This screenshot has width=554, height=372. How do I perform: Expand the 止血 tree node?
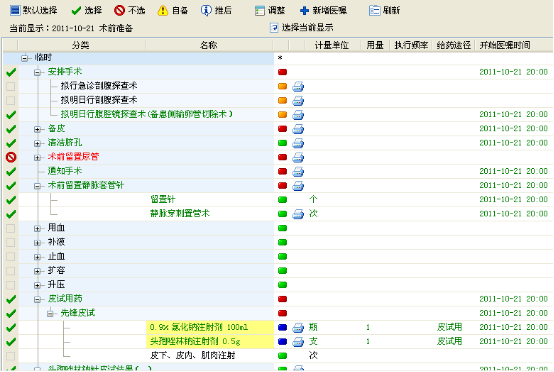(x=37, y=257)
